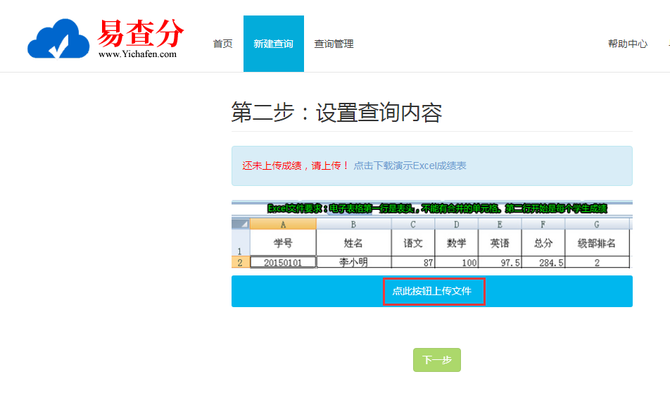Open the 首页 navigation item
Image resolution: width=670 pixels, height=398 pixels.
tap(223, 44)
